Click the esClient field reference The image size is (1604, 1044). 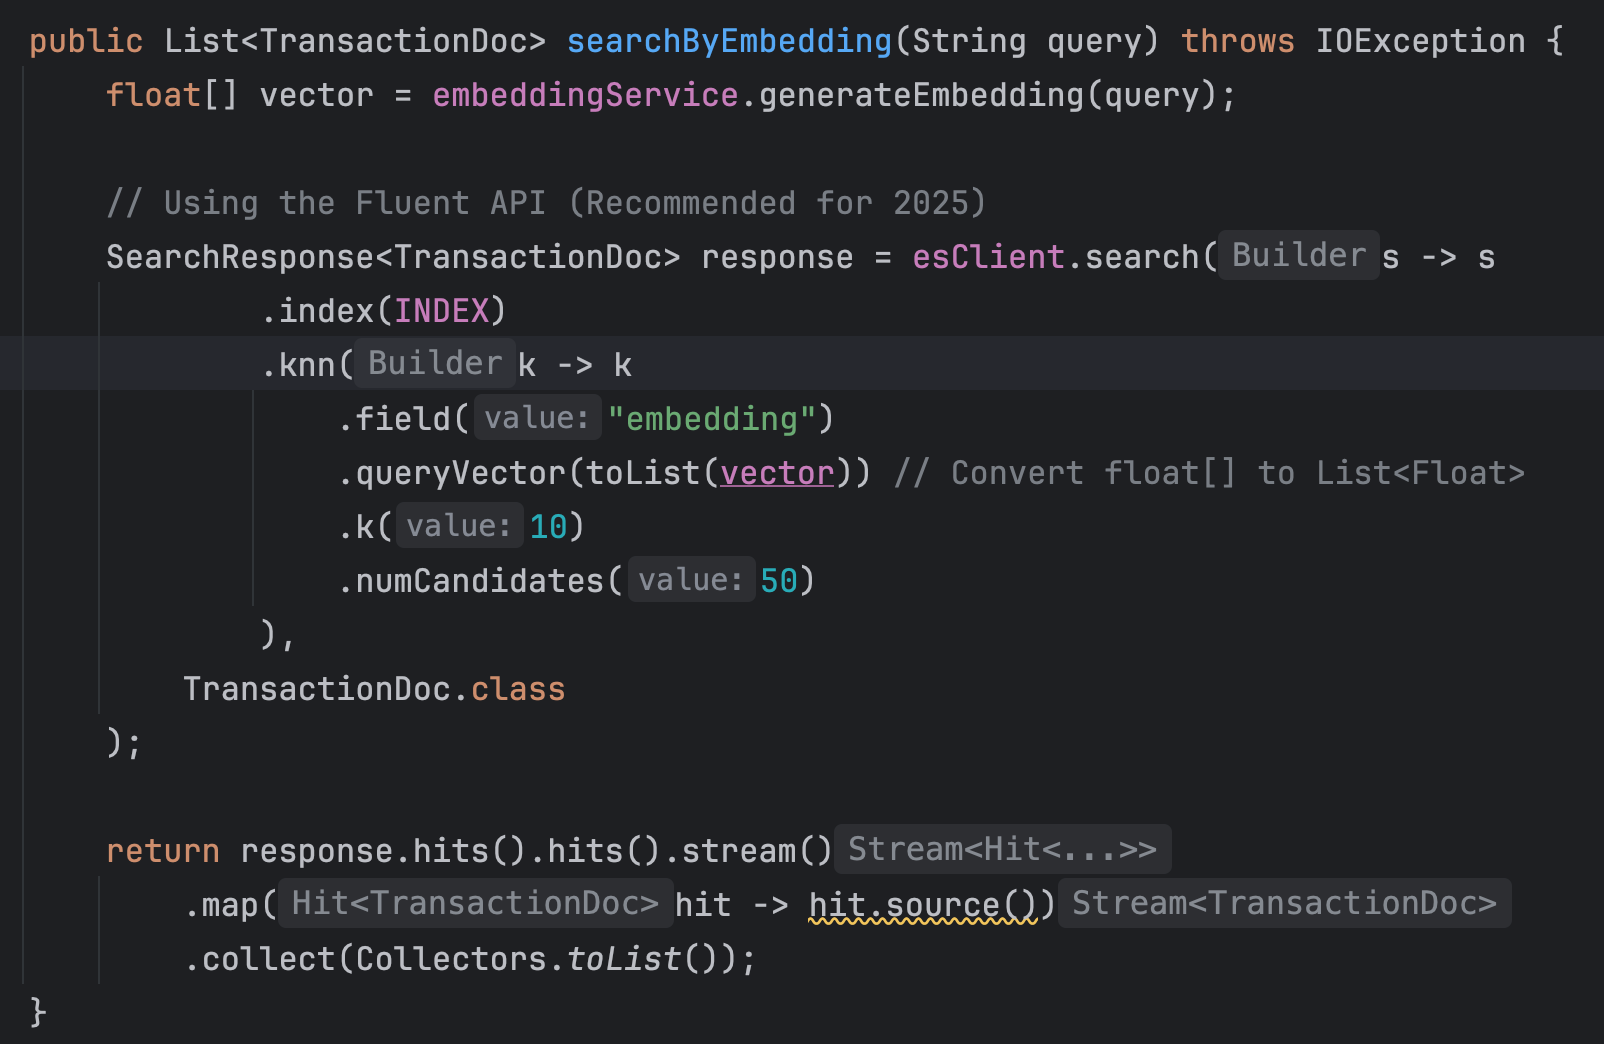click(x=988, y=257)
